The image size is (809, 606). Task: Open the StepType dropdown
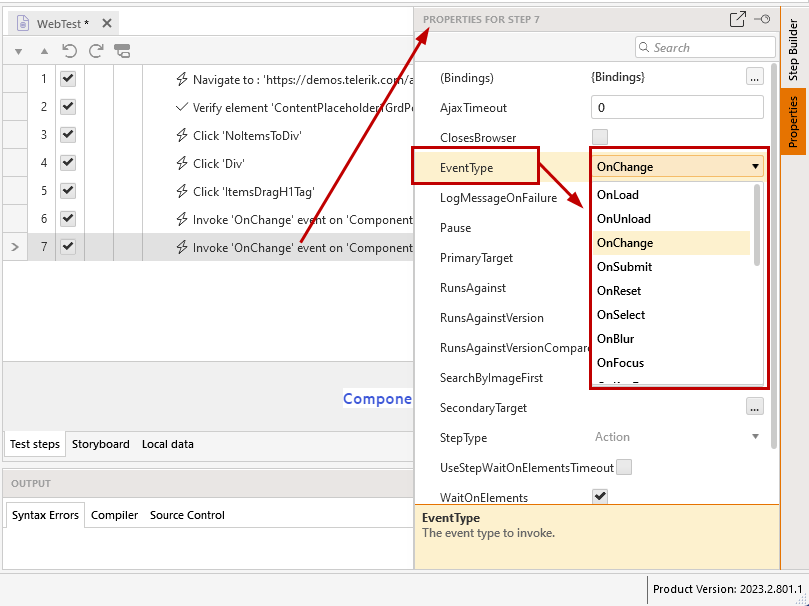pyautogui.click(x=754, y=437)
